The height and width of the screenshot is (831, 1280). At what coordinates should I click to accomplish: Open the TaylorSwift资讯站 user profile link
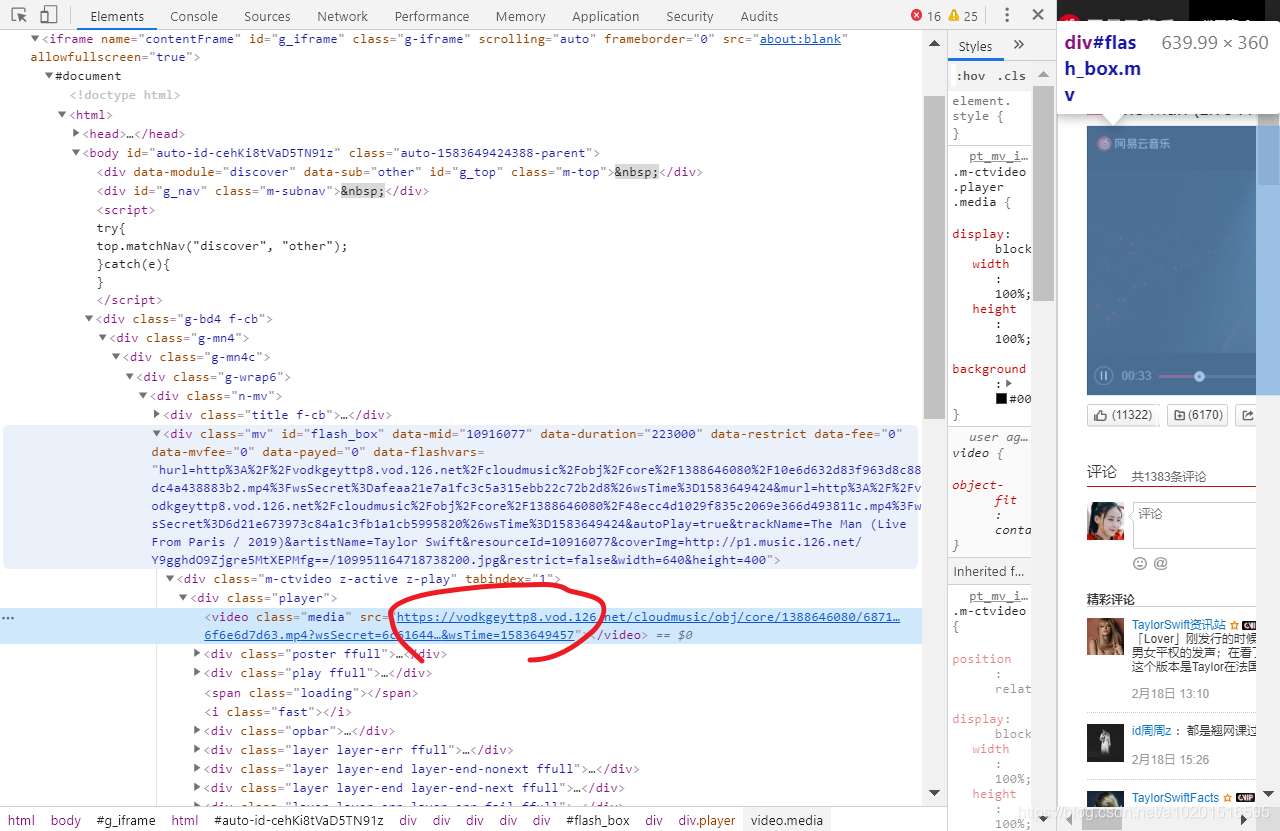pyautogui.click(x=1179, y=625)
